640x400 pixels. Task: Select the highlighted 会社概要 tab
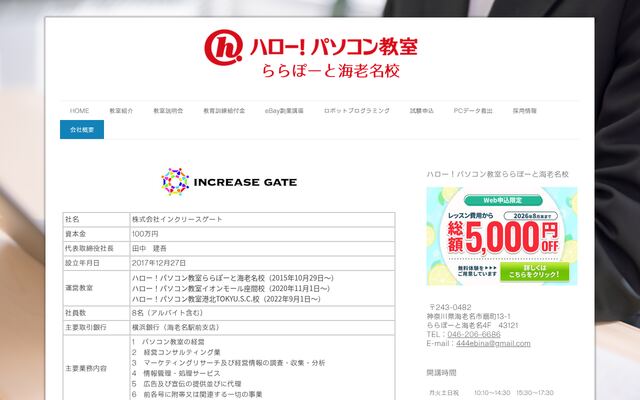click(x=82, y=129)
